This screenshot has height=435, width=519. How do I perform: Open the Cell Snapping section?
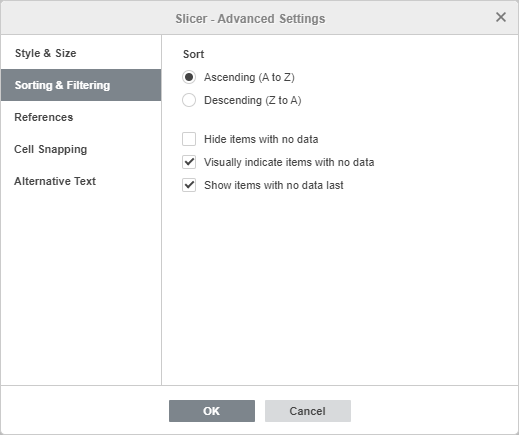pos(81,149)
